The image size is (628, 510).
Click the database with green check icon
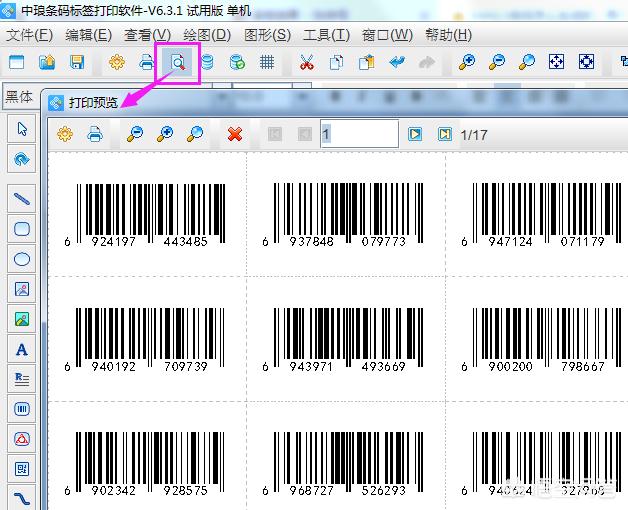[x=237, y=62]
